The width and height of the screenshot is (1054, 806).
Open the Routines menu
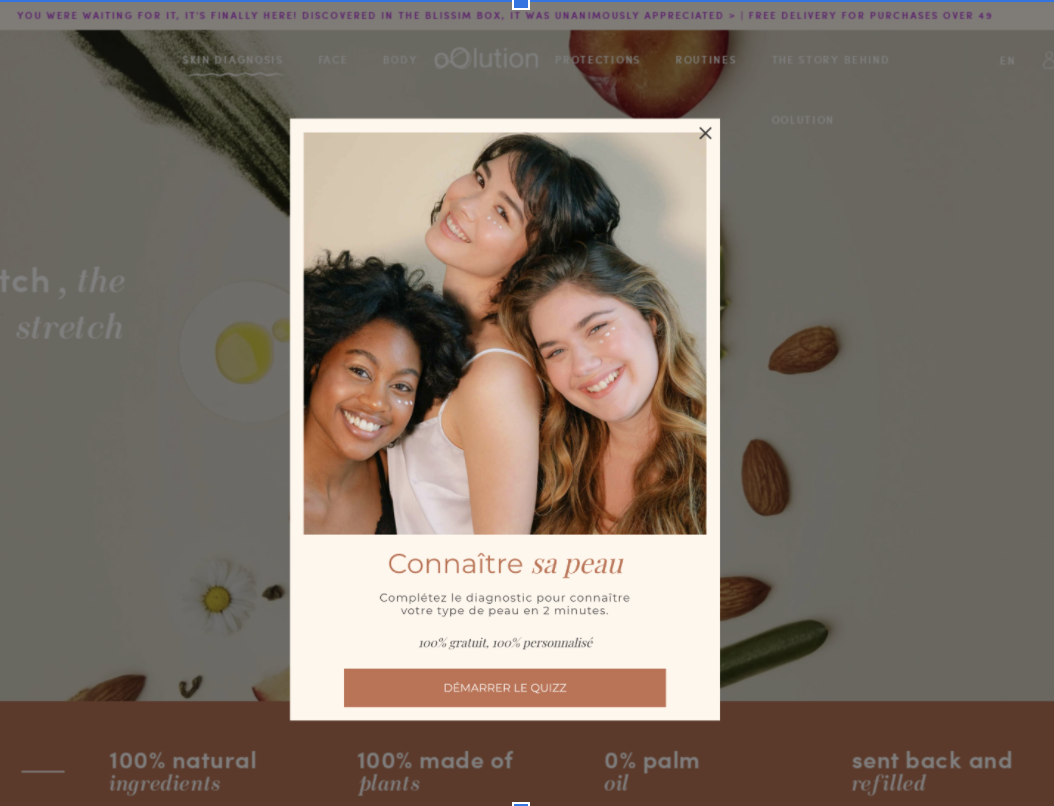pyautogui.click(x=706, y=60)
